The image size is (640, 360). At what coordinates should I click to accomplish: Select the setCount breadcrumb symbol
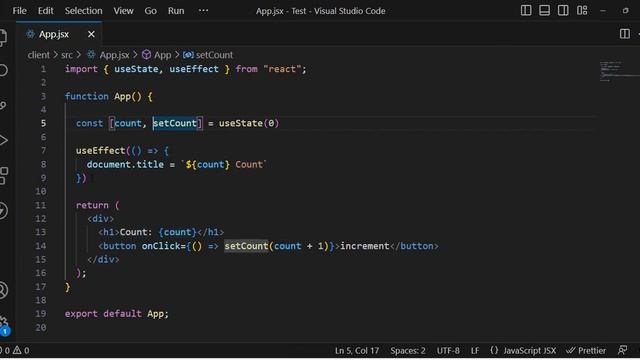pyautogui.click(x=208, y=55)
